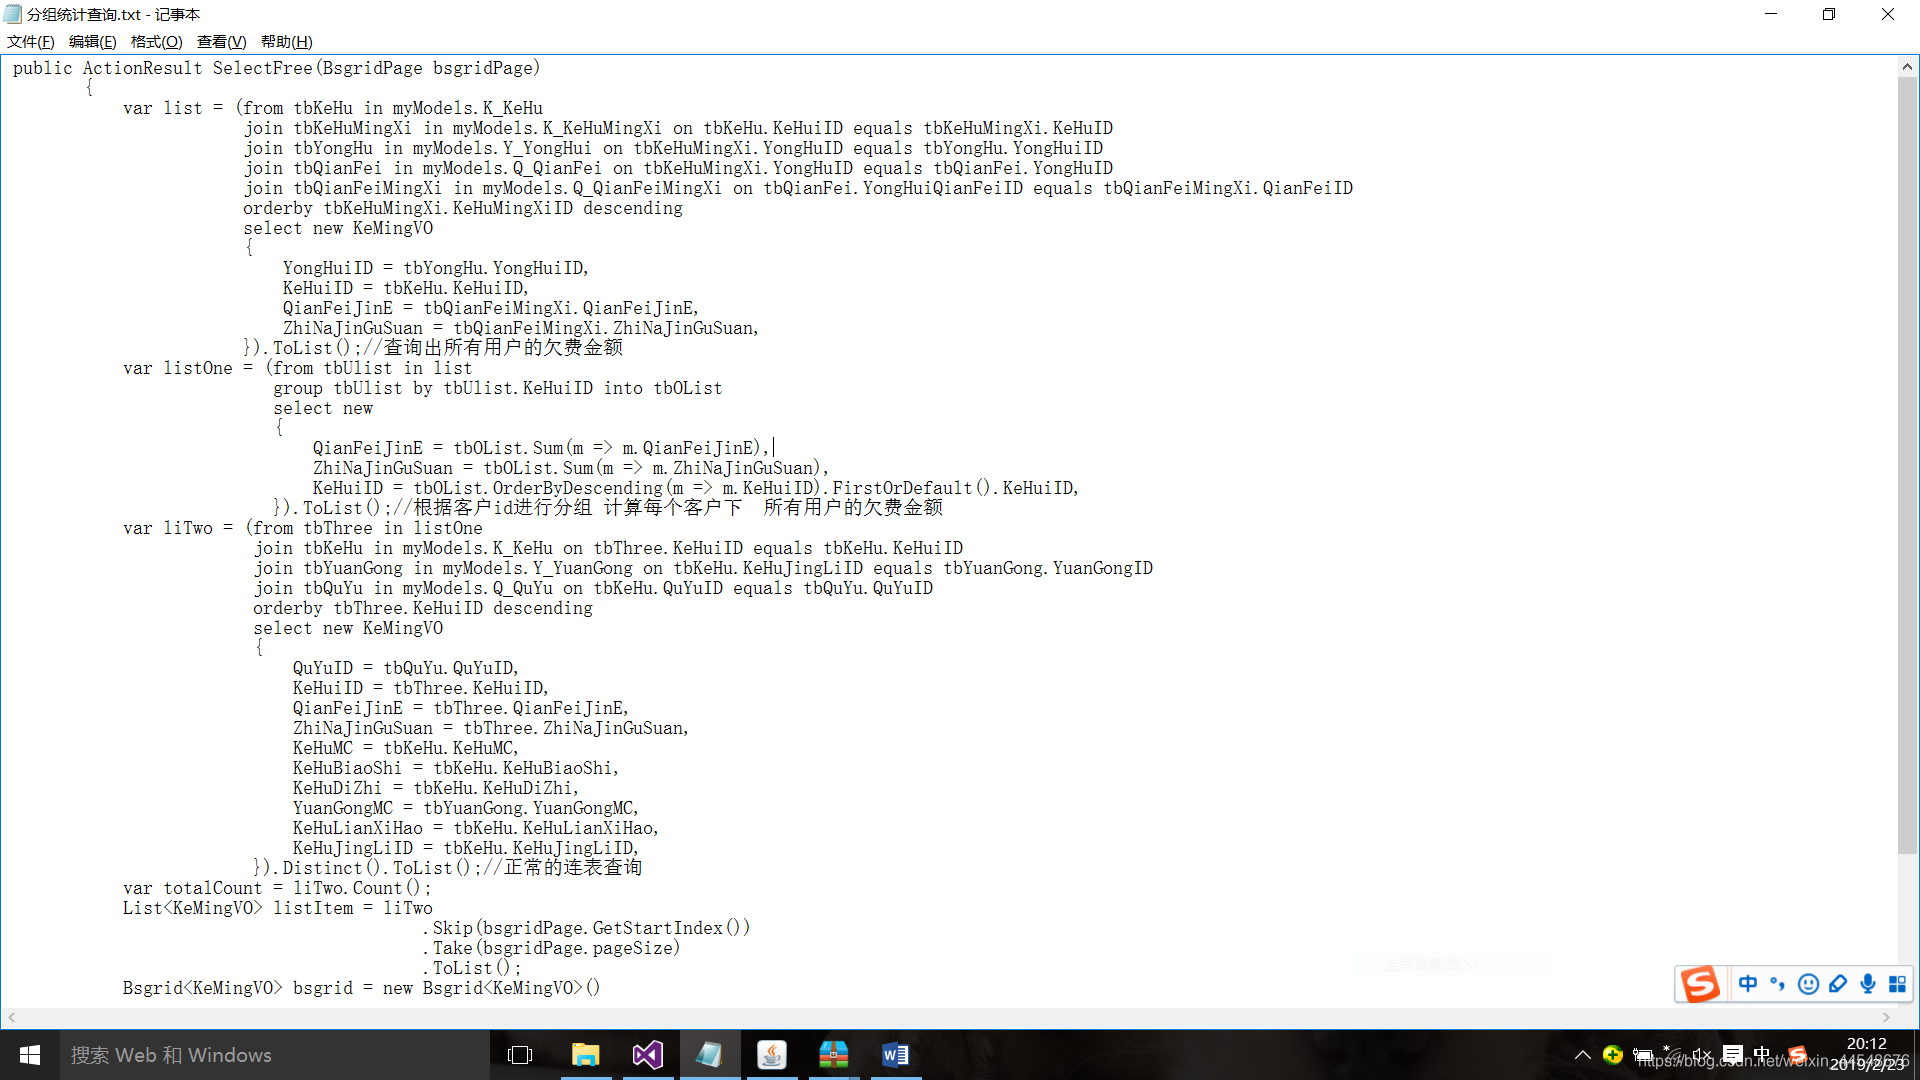Open the Sogou toolbox grid icon
This screenshot has width=1920, height=1080.
point(1897,984)
